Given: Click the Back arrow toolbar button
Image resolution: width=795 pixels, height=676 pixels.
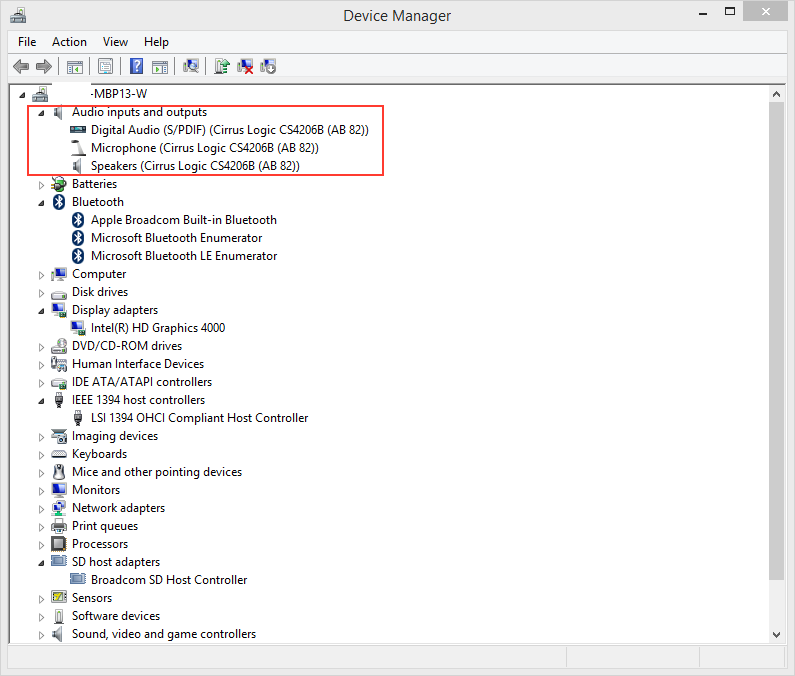Looking at the screenshot, I should click(x=21, y=66).
